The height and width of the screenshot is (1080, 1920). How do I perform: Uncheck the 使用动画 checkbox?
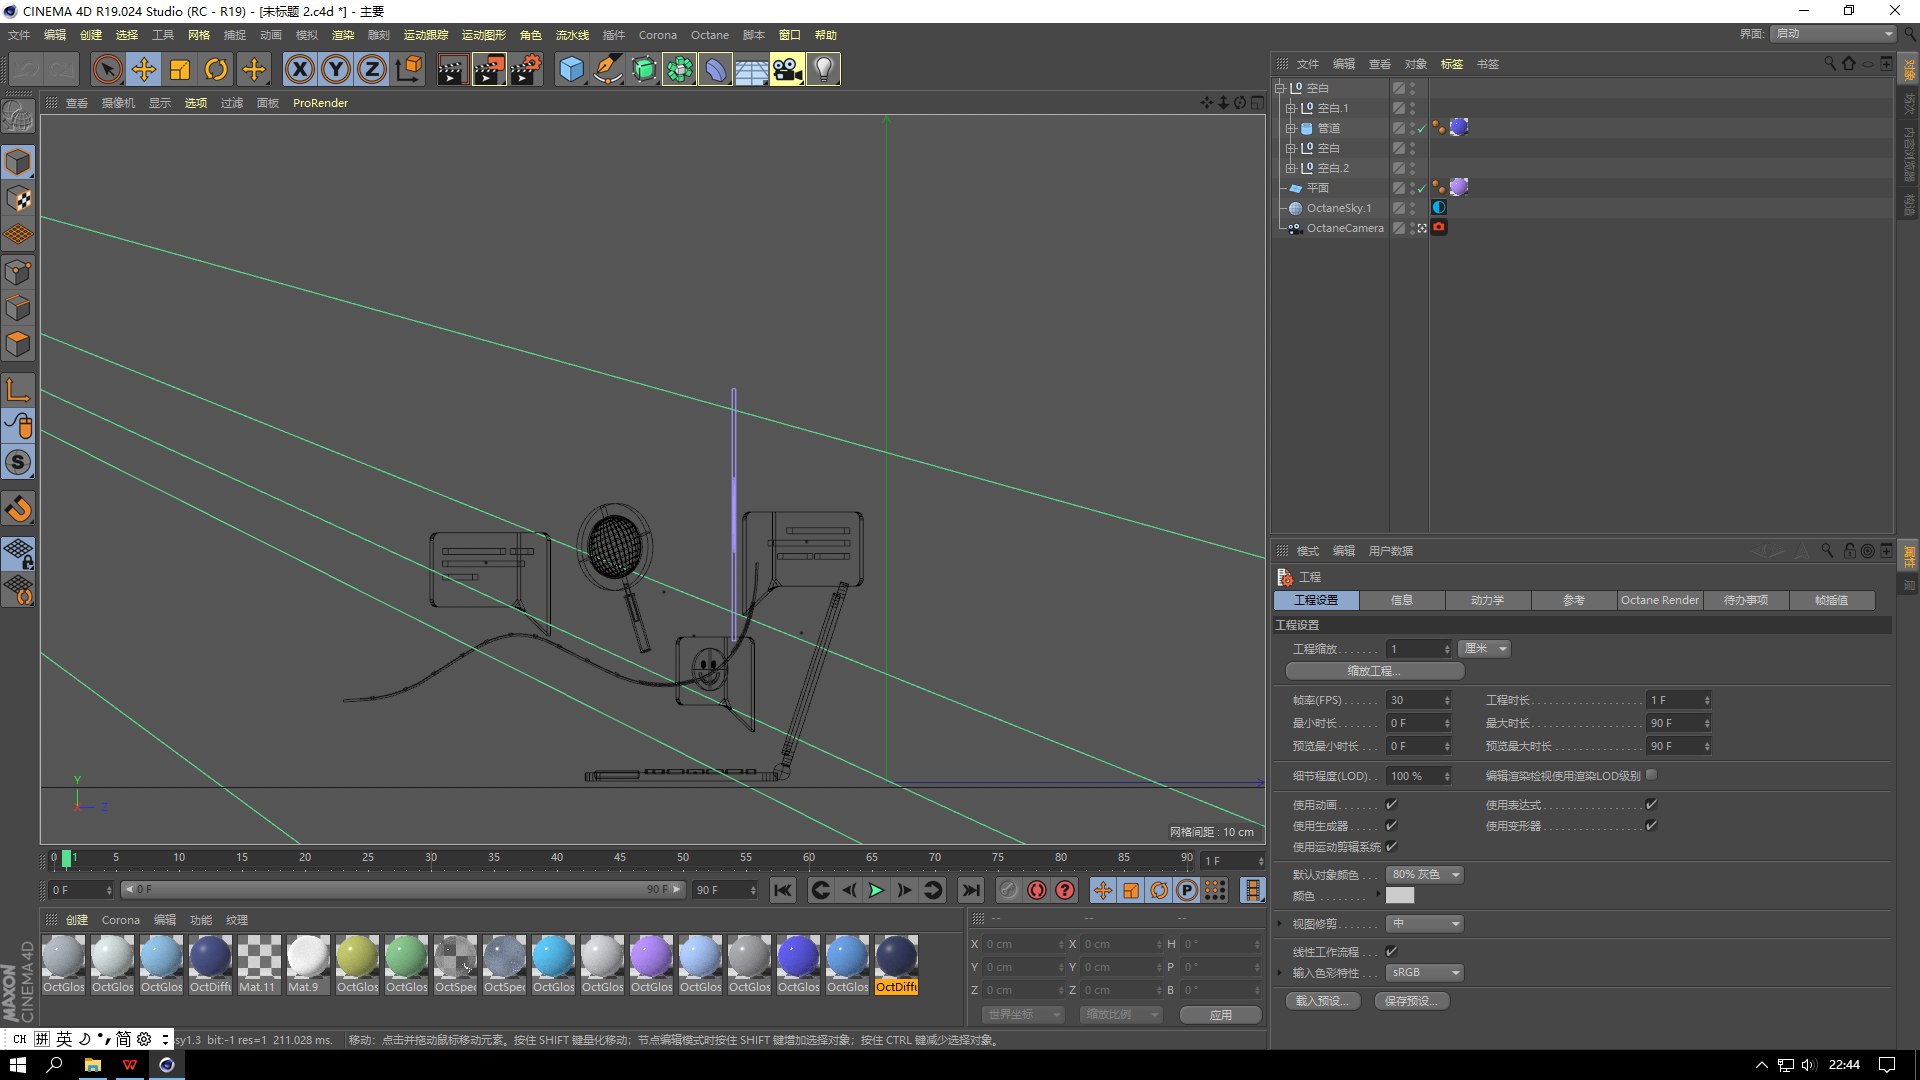click(1391, 804)
